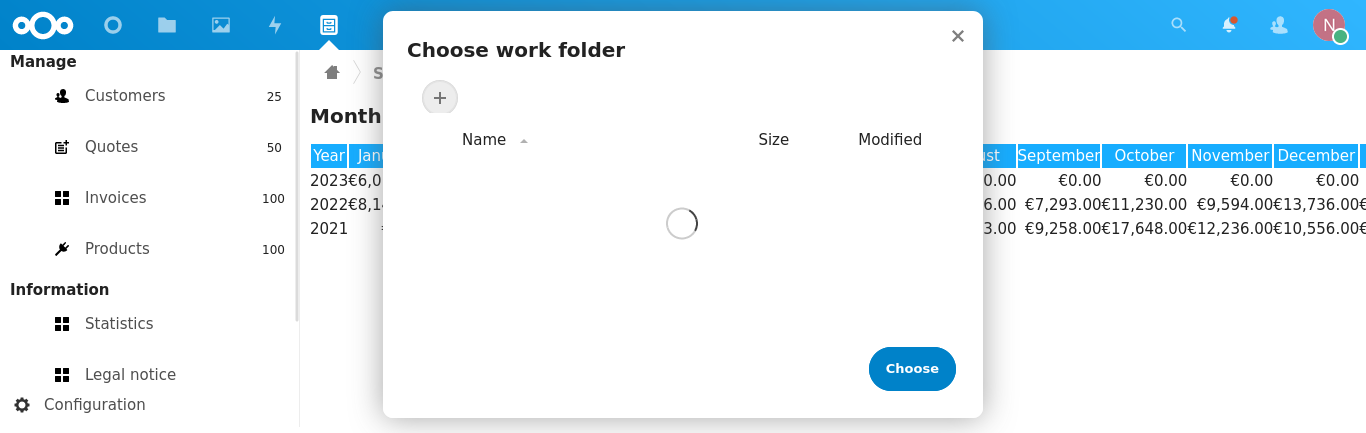Sort folder list by Modified date
This screenshot has height=433, width=1366.
click(x=889, y=140)
